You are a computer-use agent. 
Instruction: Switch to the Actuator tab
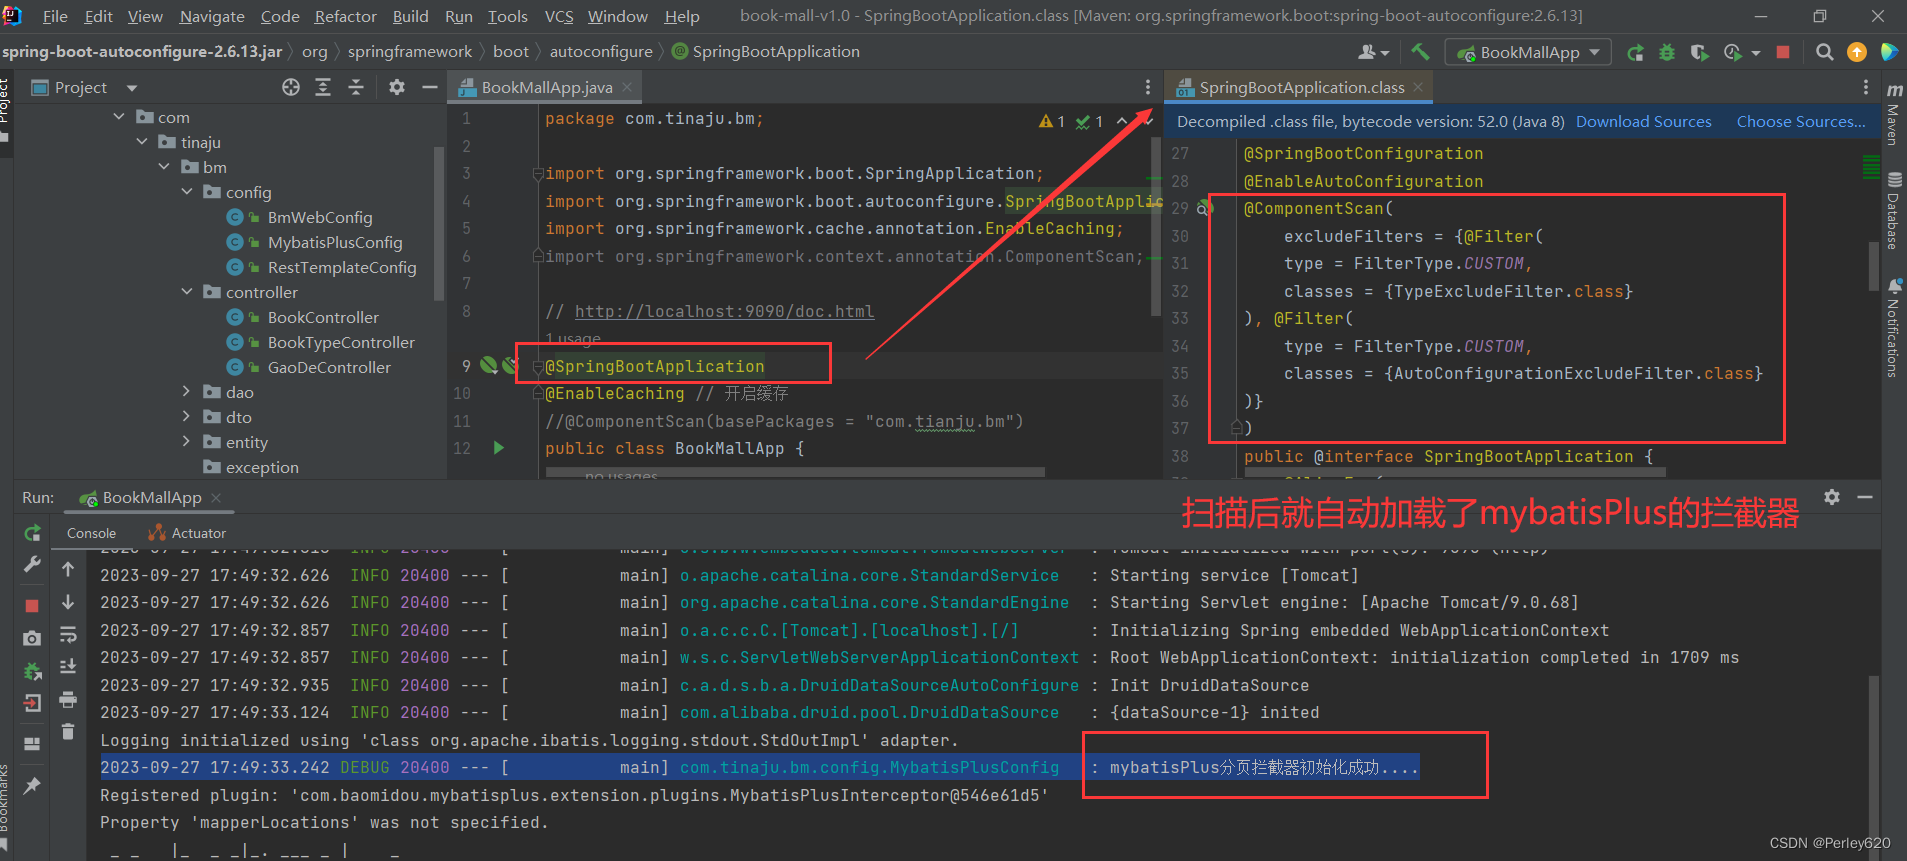[187, 533]
